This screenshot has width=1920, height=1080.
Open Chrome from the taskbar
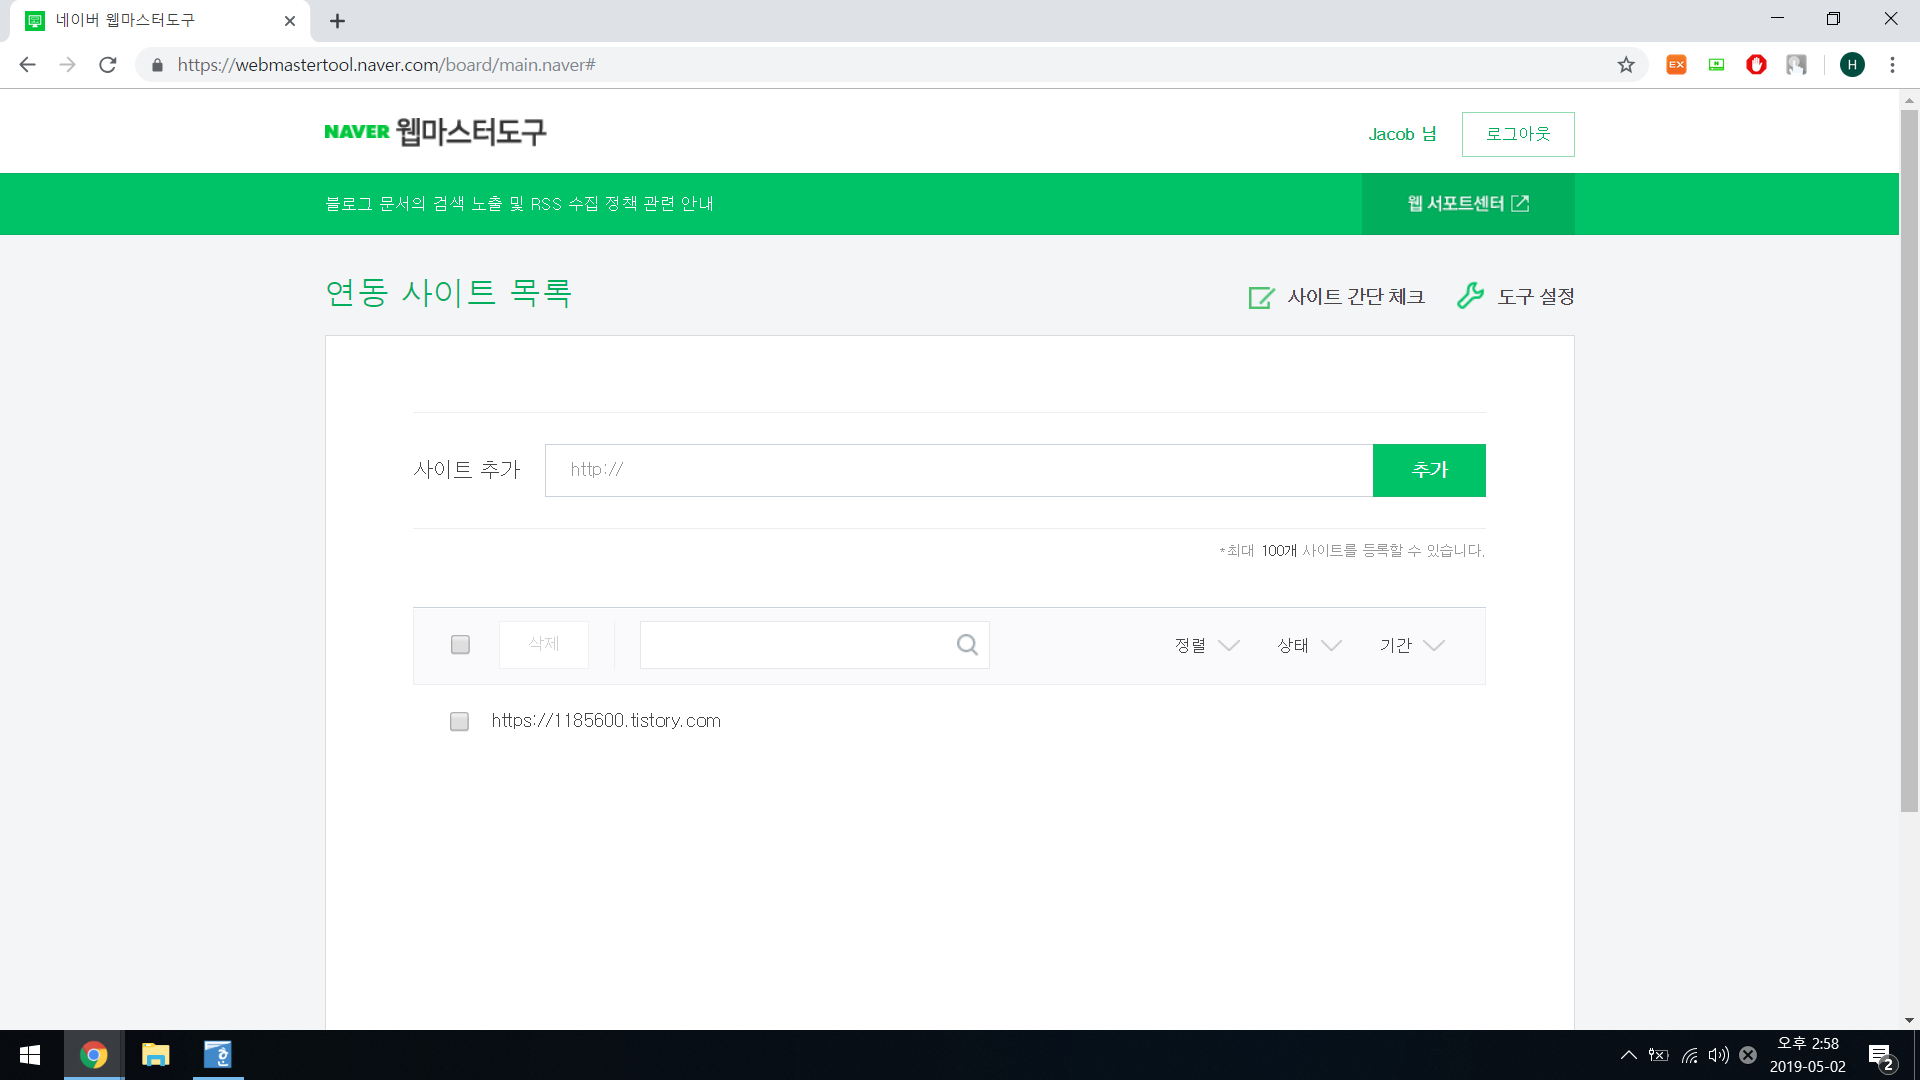[x=93, y=1055]
